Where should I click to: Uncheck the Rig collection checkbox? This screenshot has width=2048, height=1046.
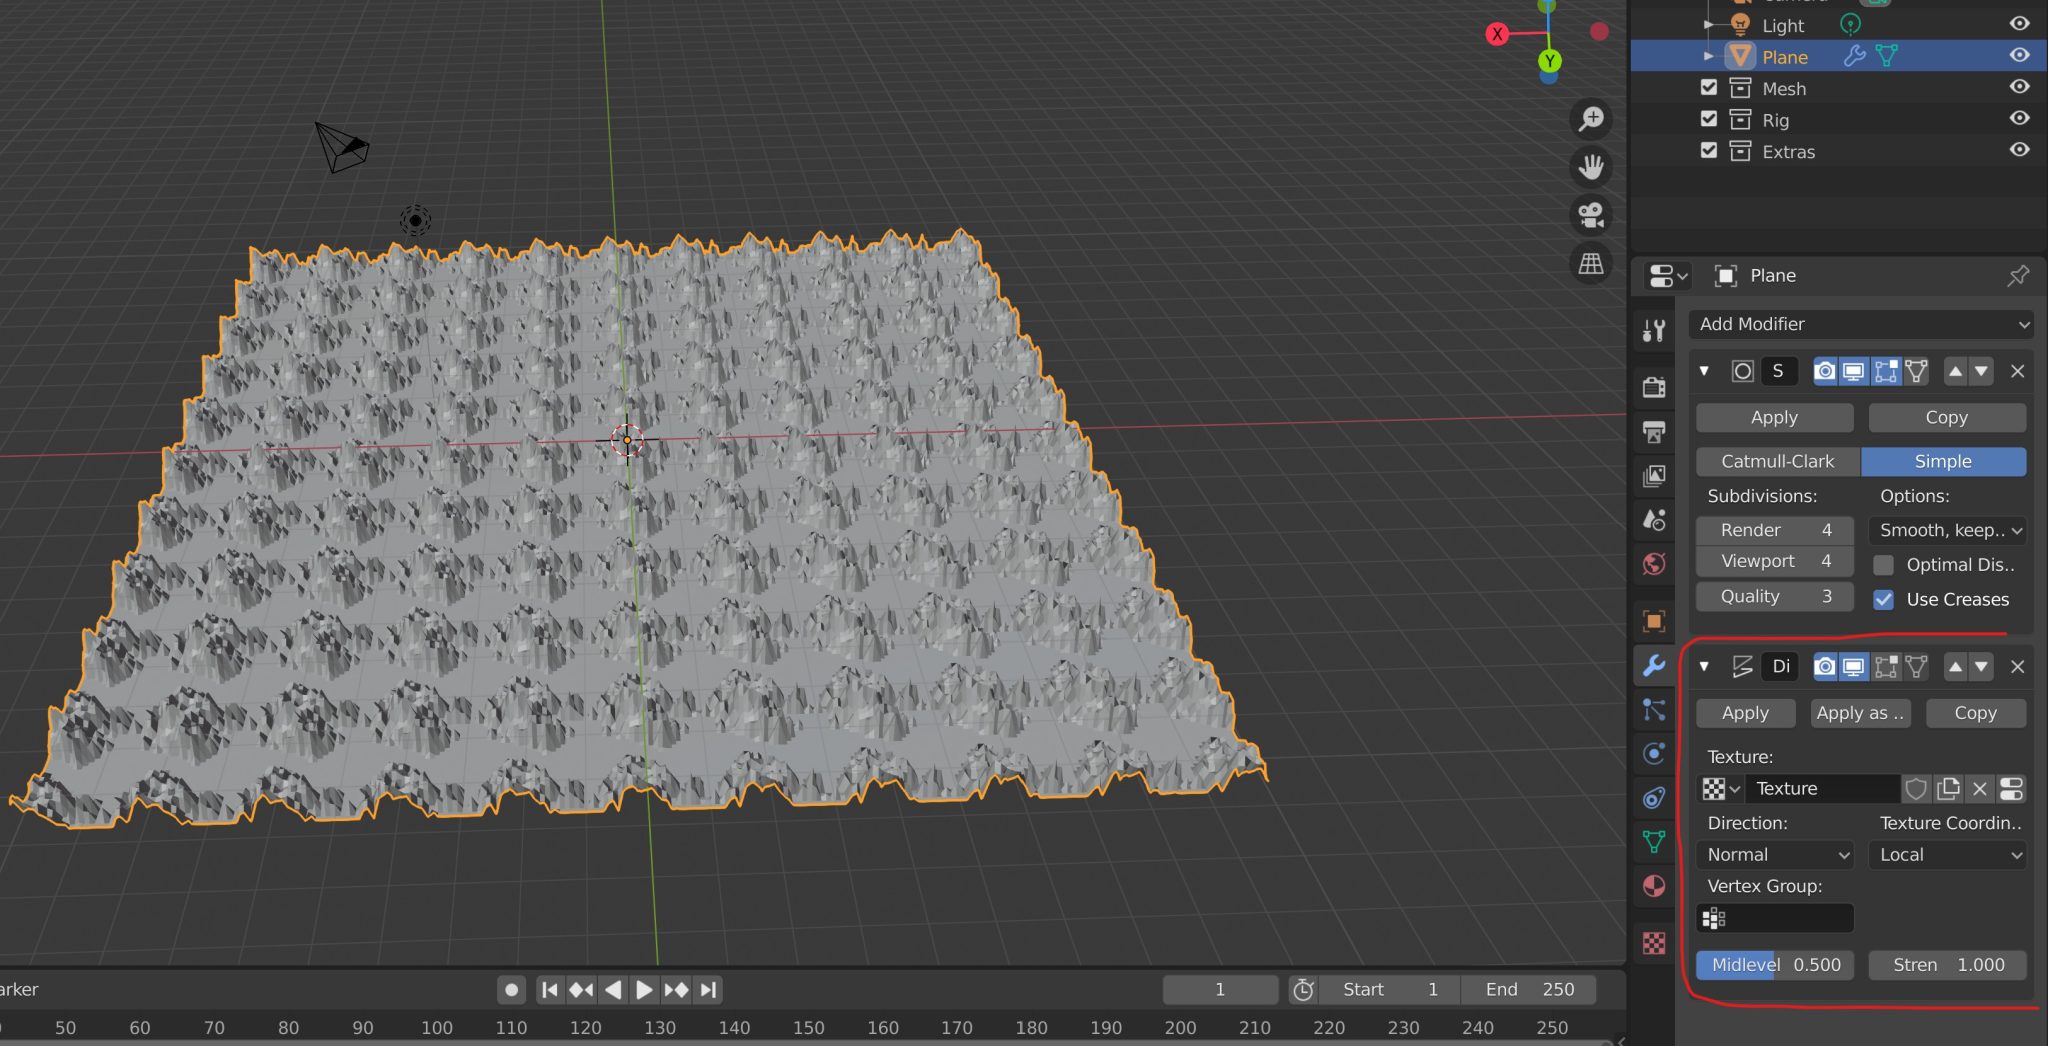(x=1707, y=119)
